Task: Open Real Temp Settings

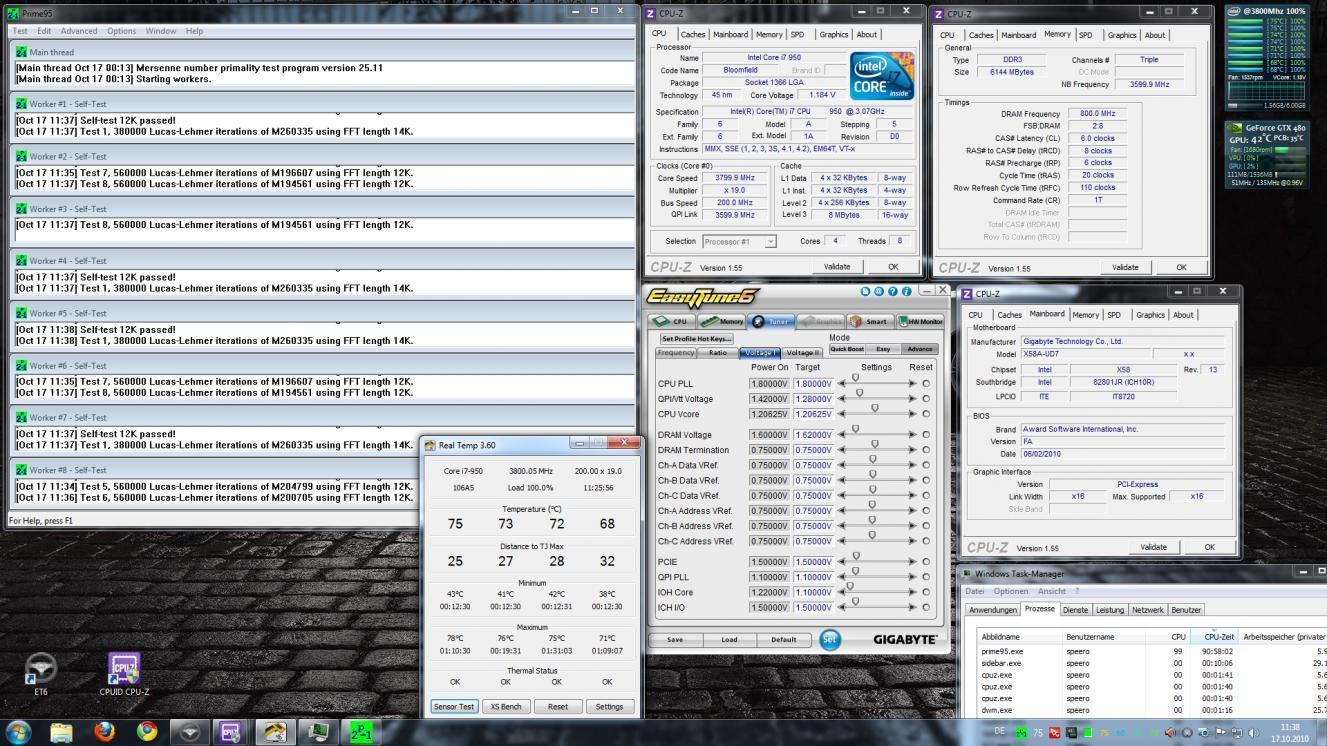Action: (x=609, y=706)
